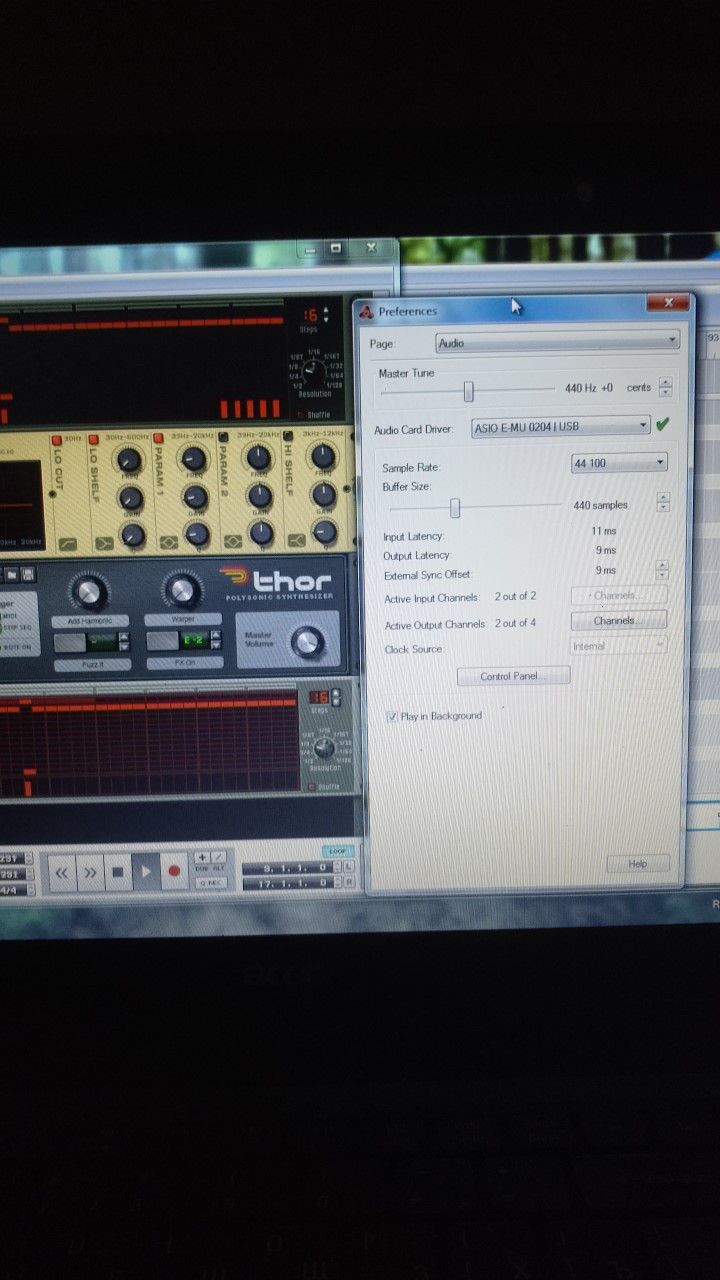This screenshot has height=1280, width=720.
Task: Click the LO SHELF Q knob
Action: (x=132, y=535)
